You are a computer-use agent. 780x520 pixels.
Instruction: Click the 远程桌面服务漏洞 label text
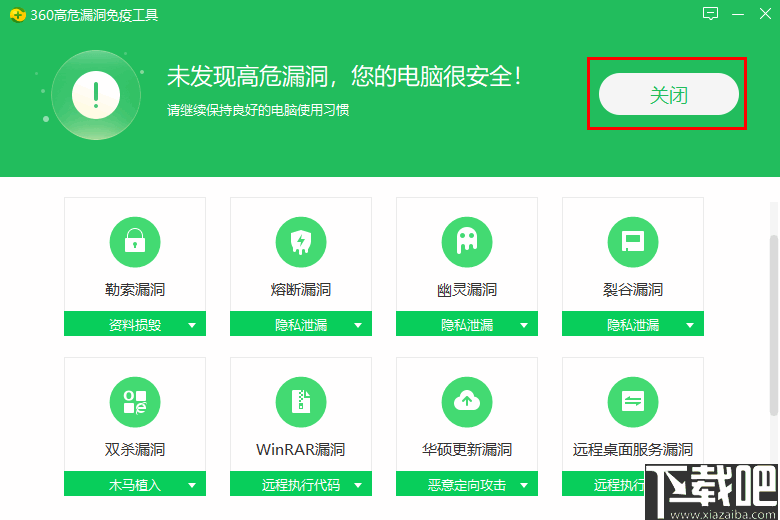point(633,450)
